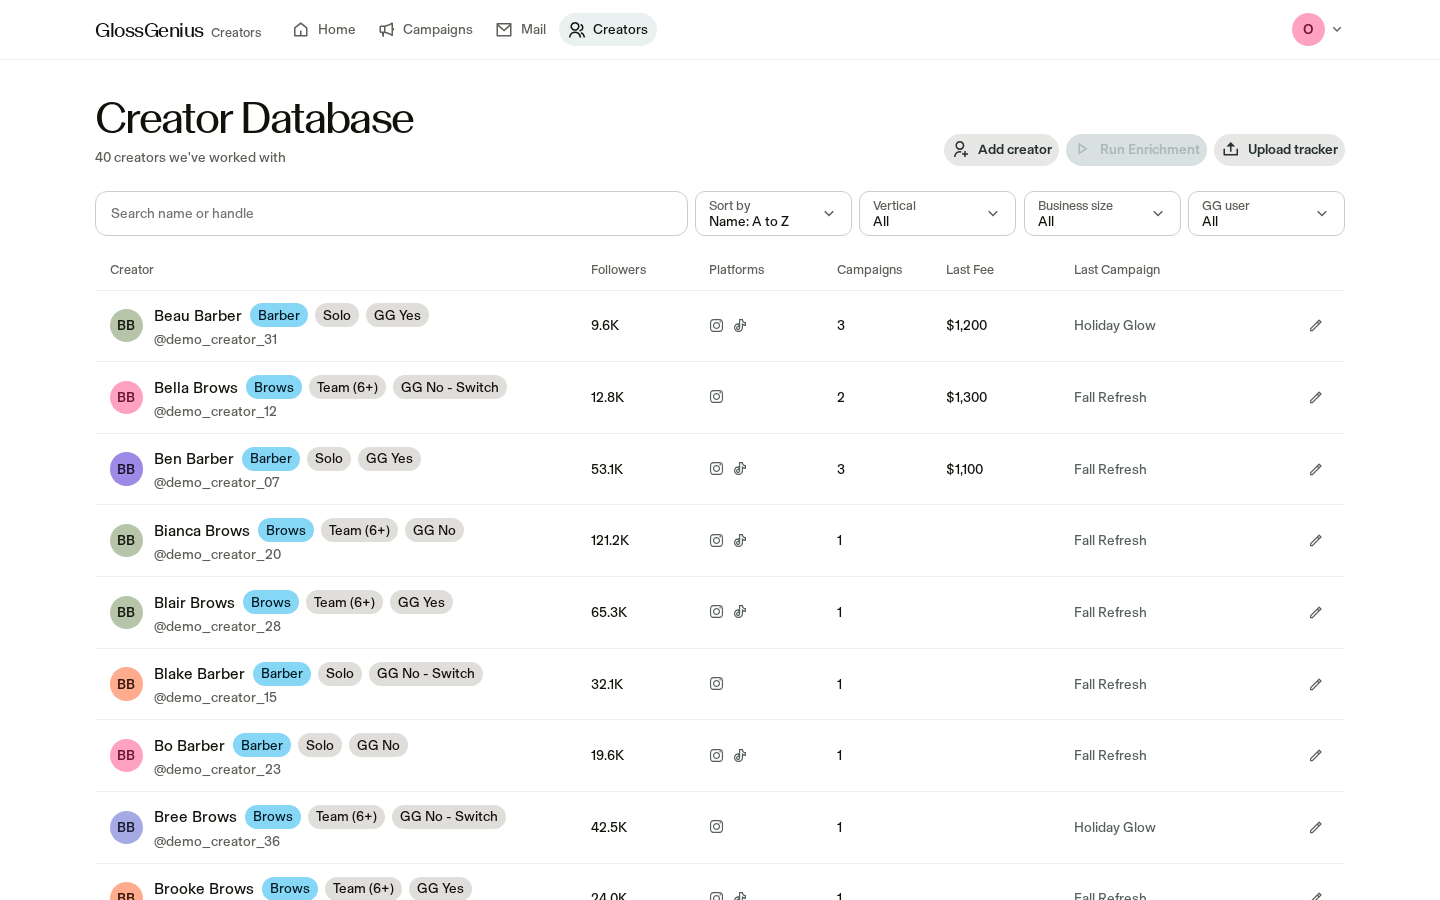
Task: Click the name Brooke Brows
Action: [x=204, y=888]
